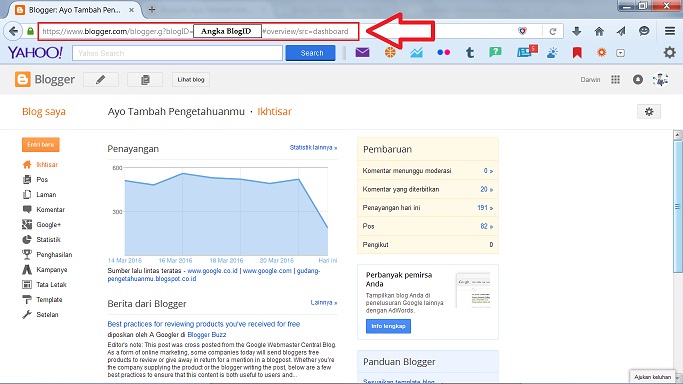Image resolution: width=683 pixels, height=384 pixels.
Task: Open Yahoo Sports basketball icon
Action: [x=390, y=53]
